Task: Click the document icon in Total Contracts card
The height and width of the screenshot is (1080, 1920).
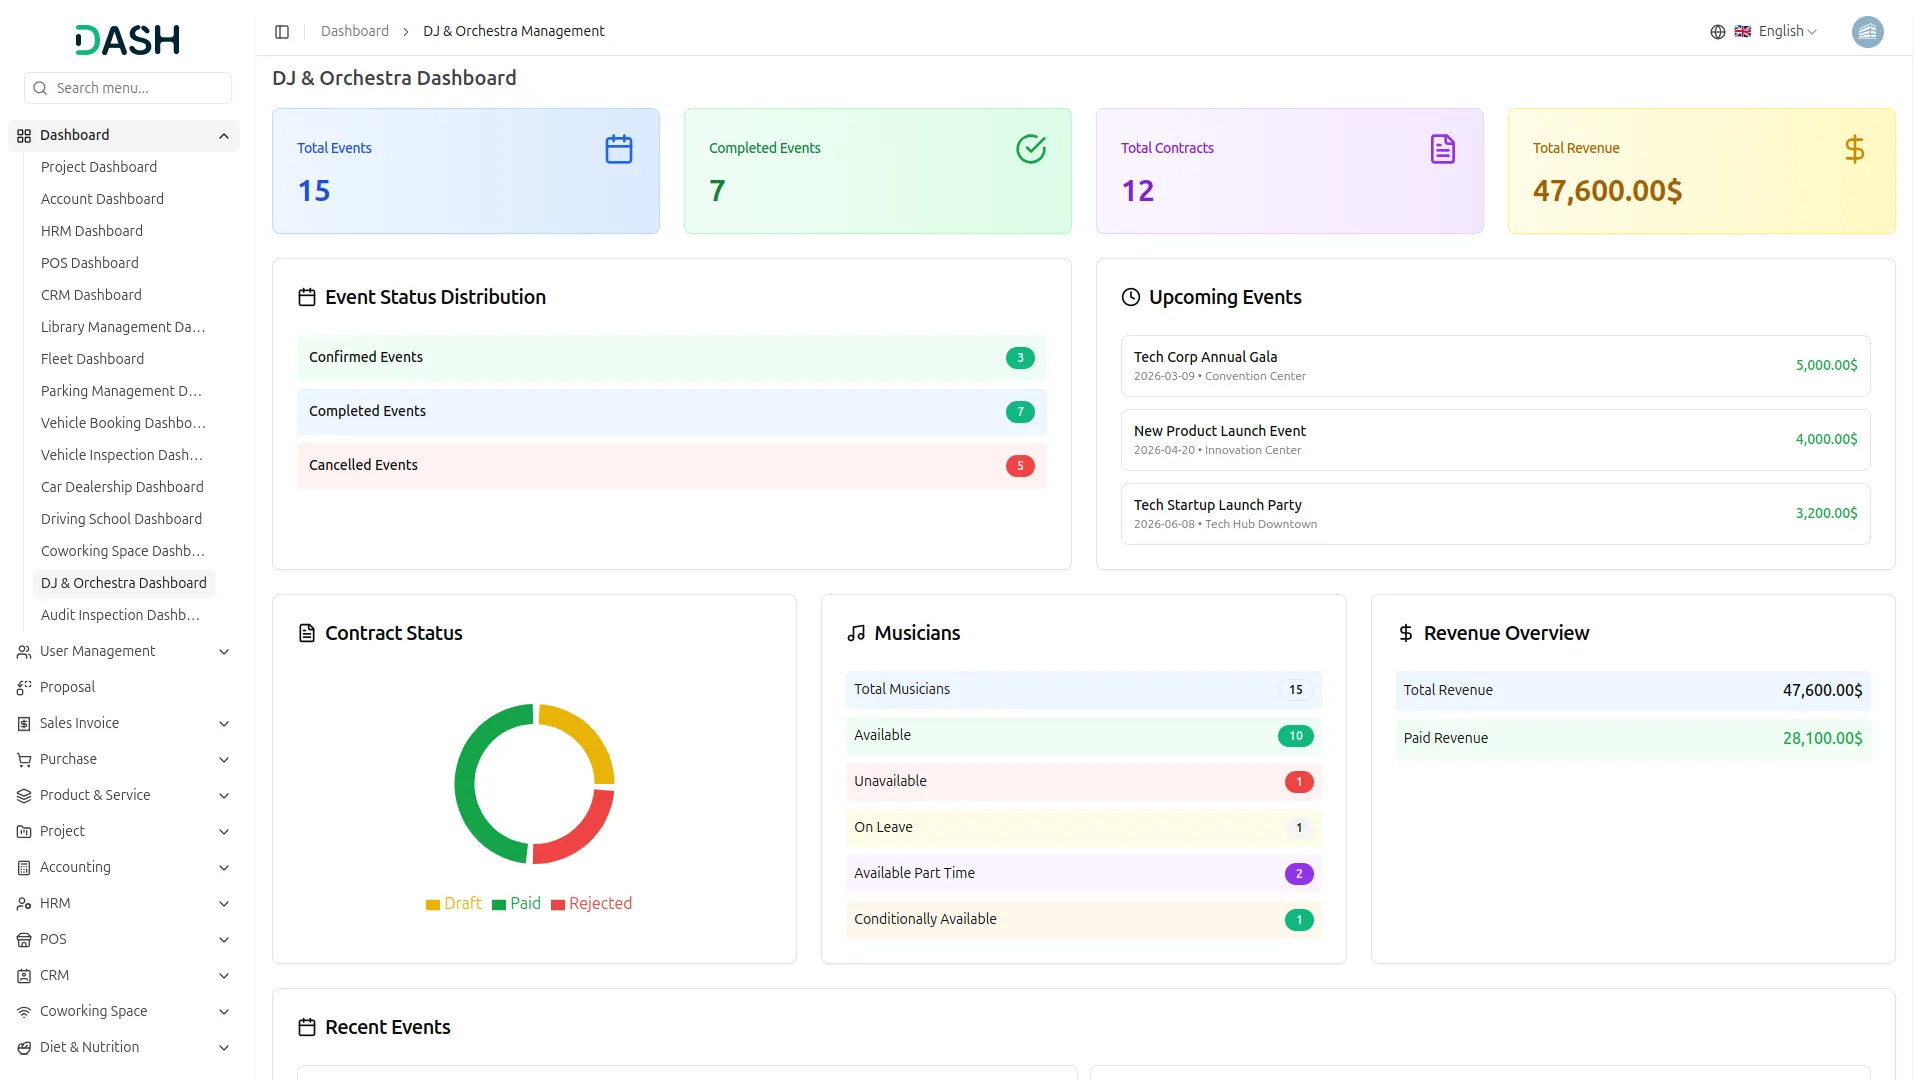Action: 1442,150
